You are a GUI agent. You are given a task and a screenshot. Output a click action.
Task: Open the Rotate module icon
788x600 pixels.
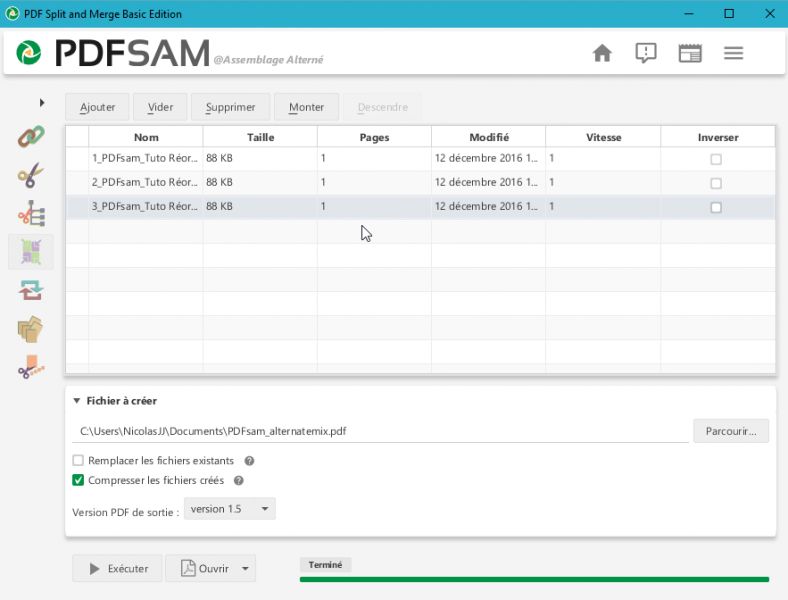click(x=31, y=290)
